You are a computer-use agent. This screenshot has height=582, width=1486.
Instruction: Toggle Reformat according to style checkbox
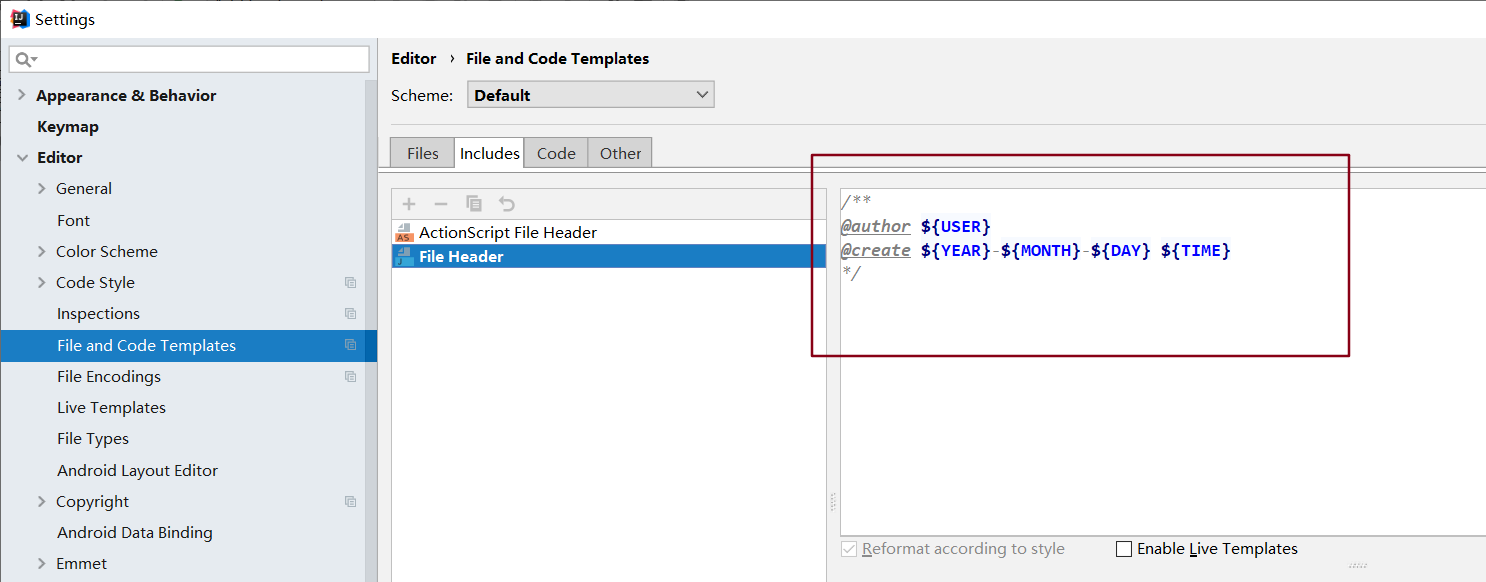pyautogui.click(x=849, y=549)
